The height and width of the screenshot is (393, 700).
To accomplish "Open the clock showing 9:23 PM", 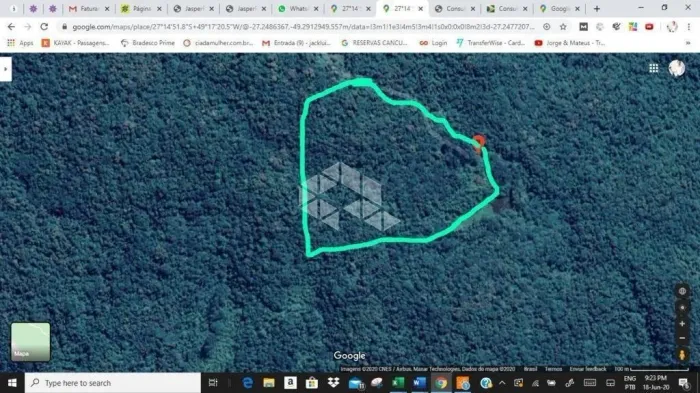I will [x=656, y=383].
